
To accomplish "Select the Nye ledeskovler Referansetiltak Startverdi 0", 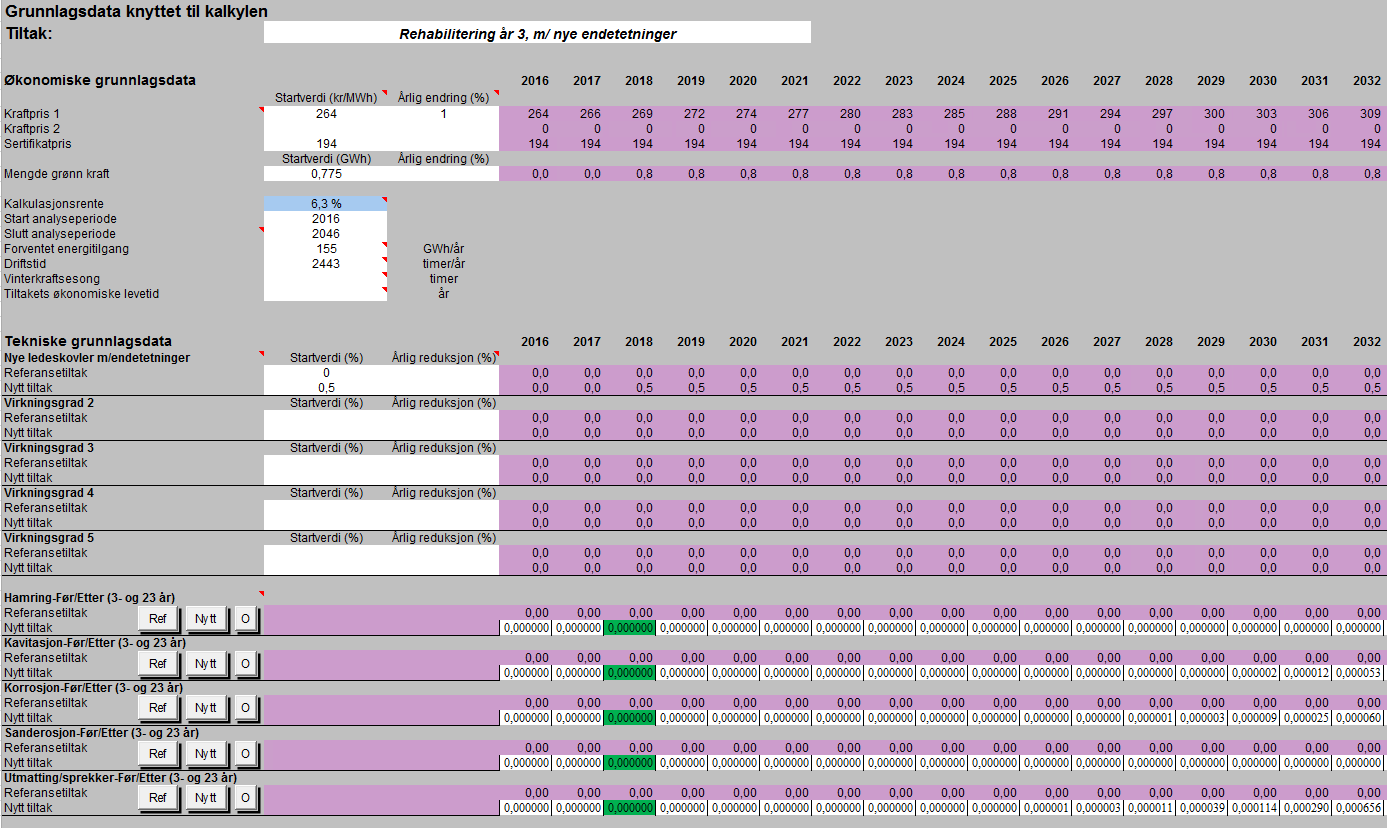I will (325, 373).
